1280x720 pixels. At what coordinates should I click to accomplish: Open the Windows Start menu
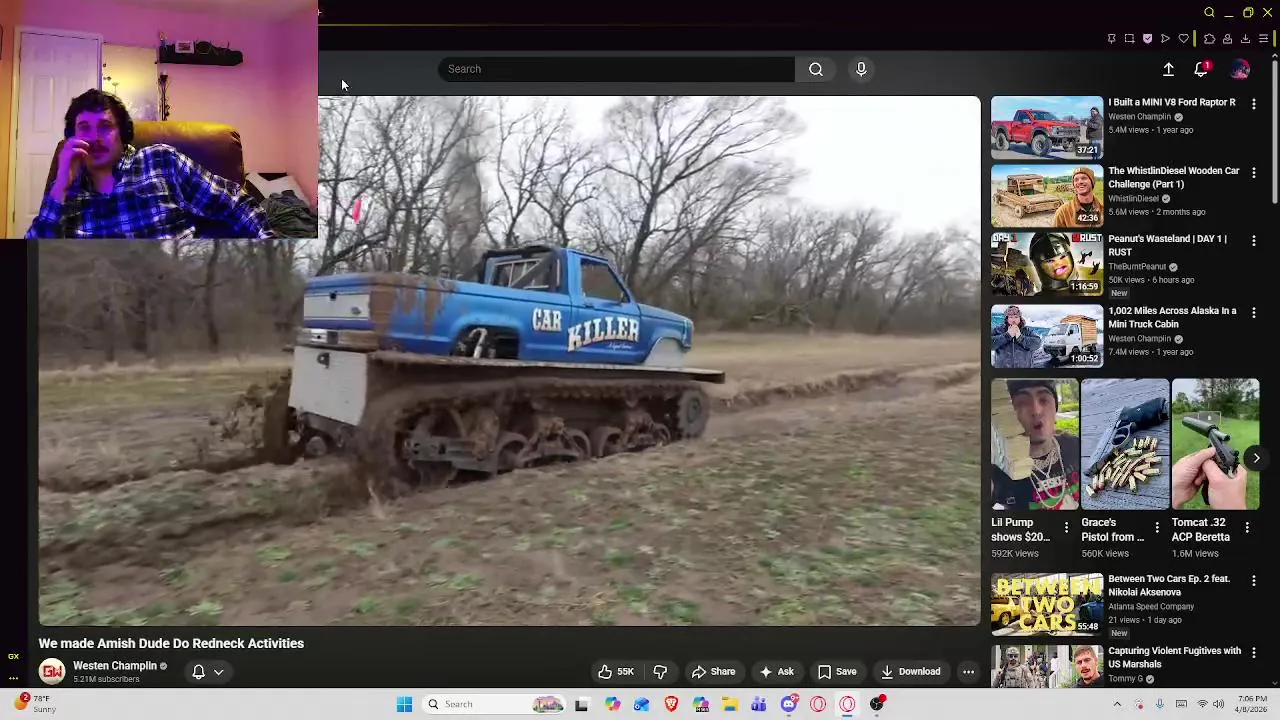(404, 704)
